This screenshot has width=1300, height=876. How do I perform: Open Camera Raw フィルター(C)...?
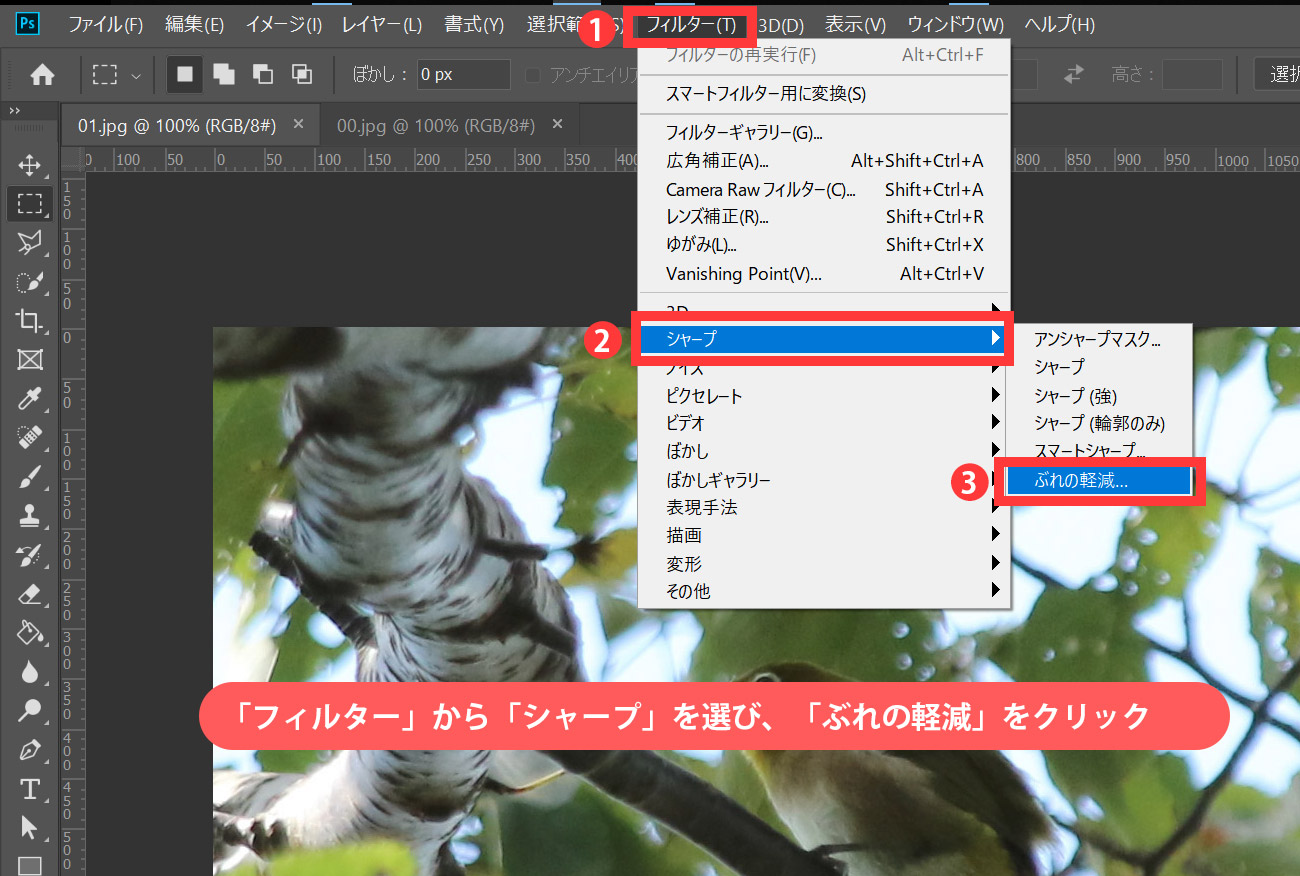(x=825, y=189)
